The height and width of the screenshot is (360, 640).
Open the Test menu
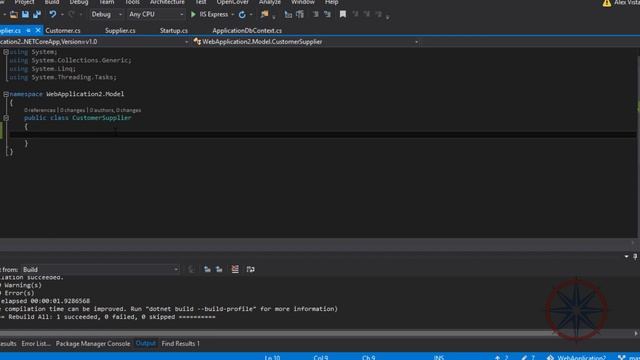click(x=200, y=2)
